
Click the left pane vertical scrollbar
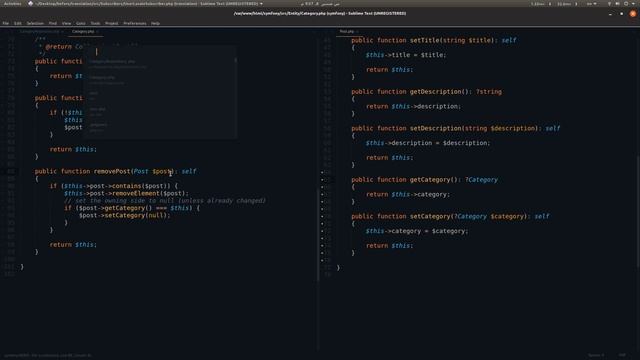pos(318,235)
